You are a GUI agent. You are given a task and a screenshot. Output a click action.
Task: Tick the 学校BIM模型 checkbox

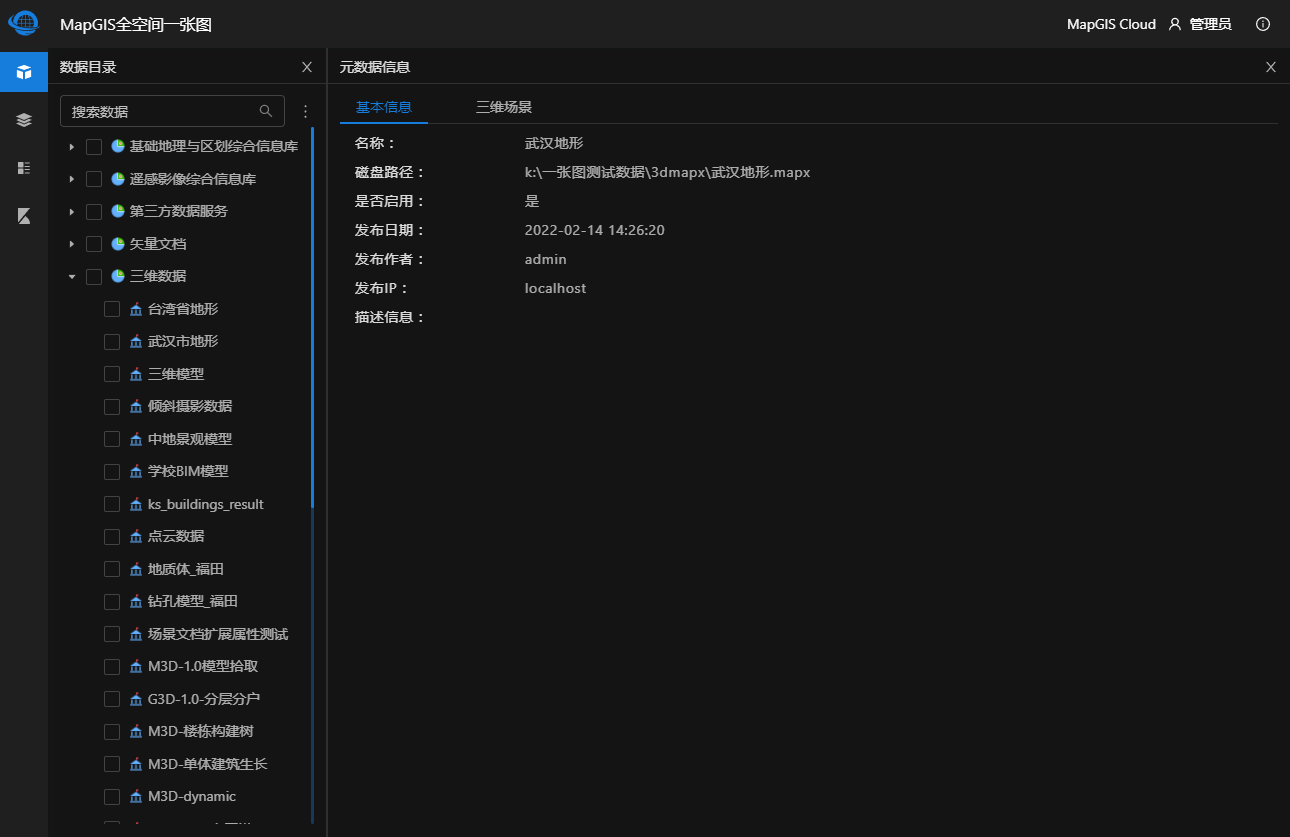pyautogui.click(x=112, y=471)
